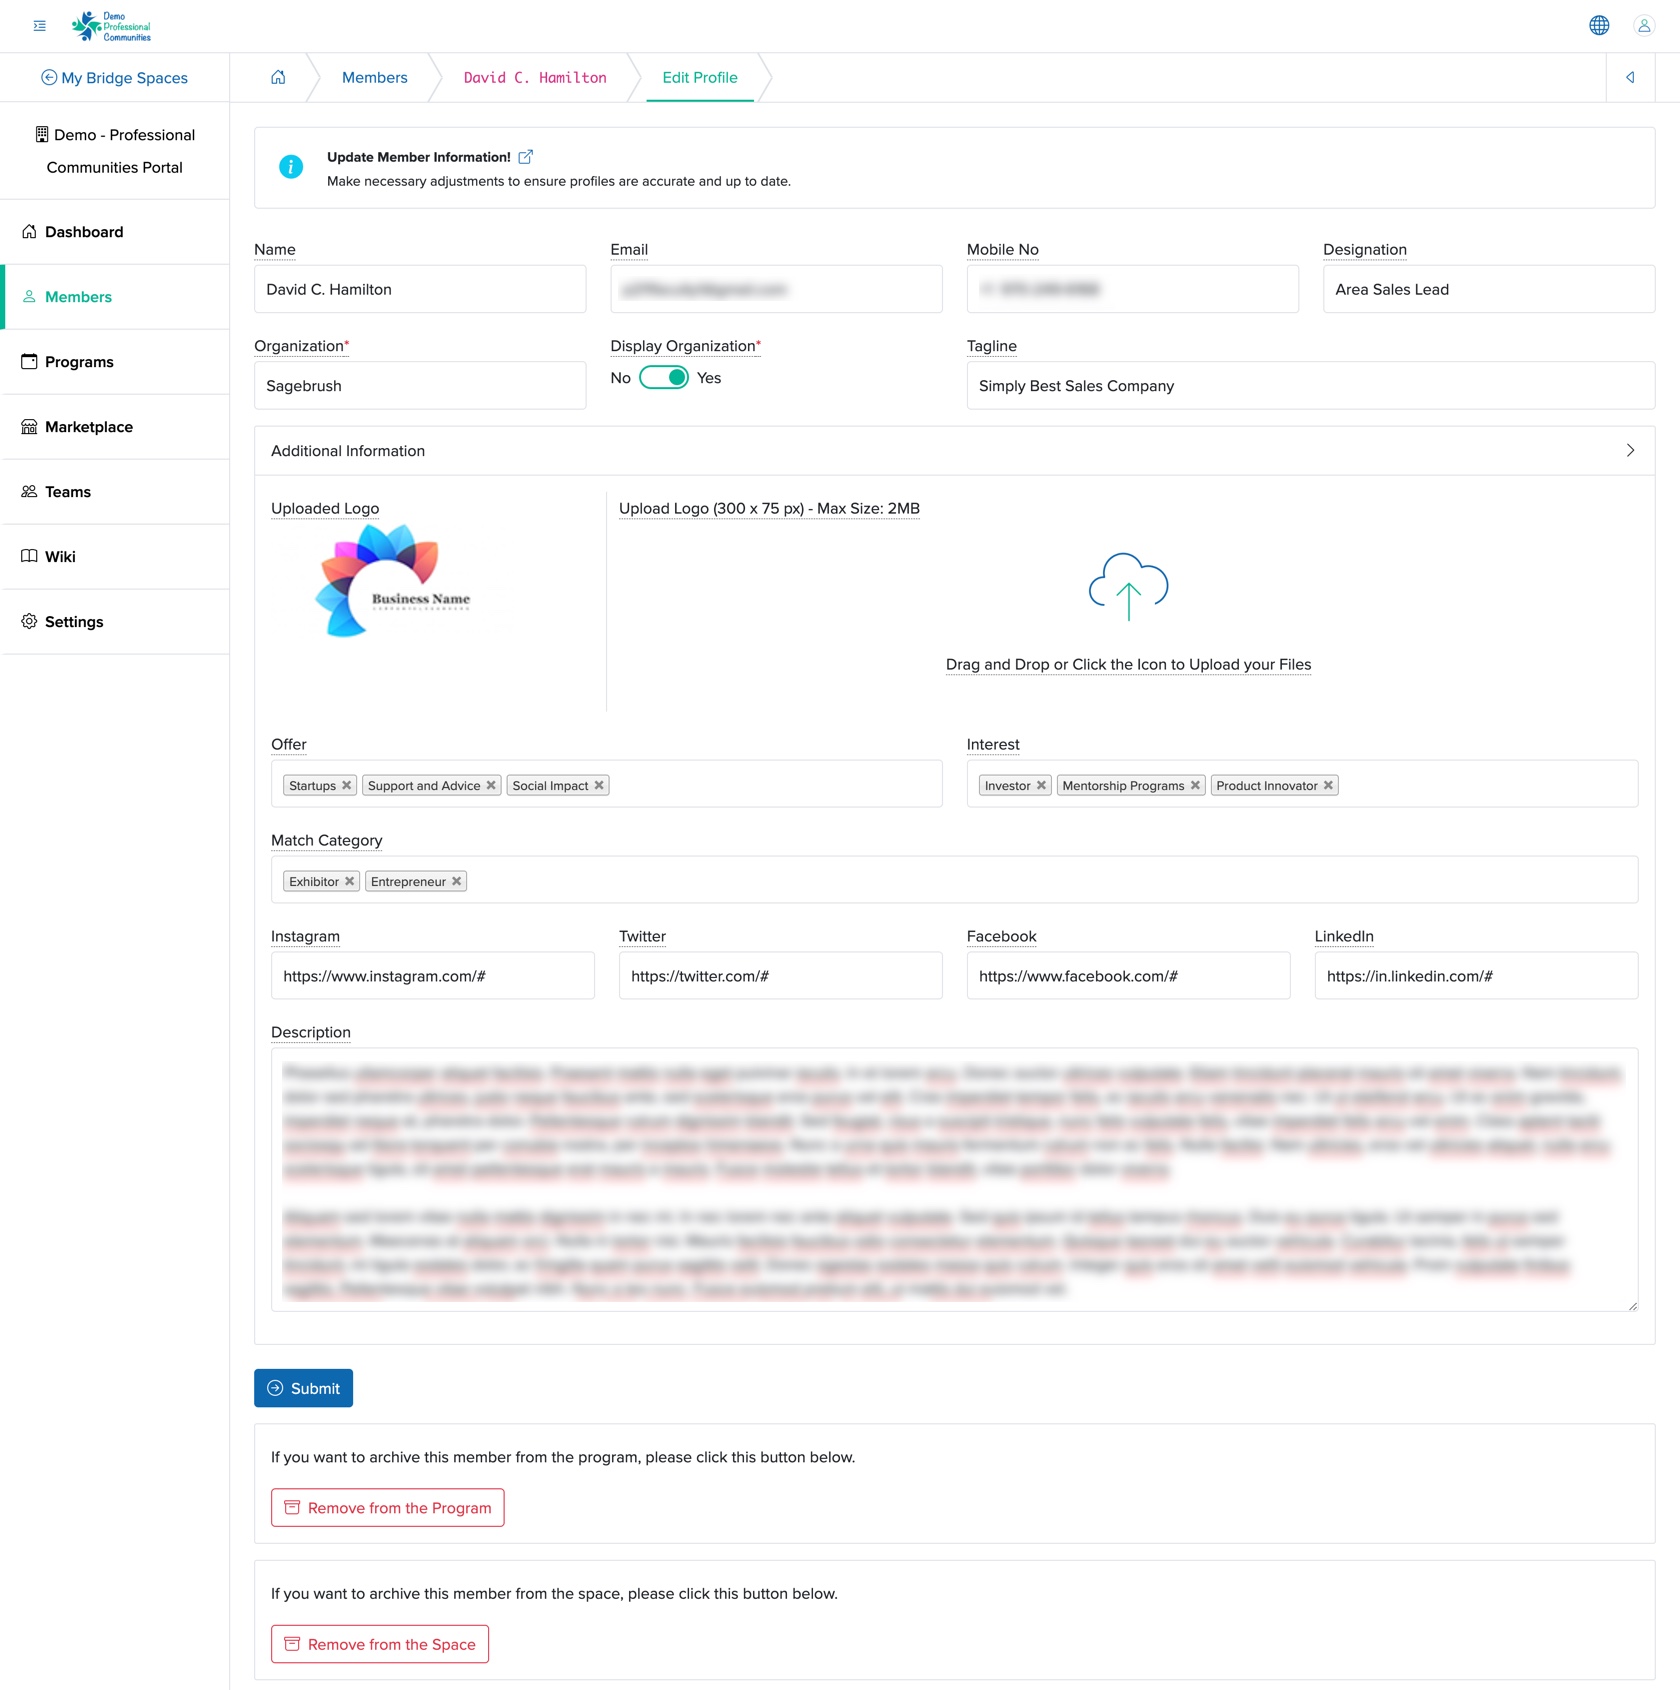Screen dimensions: 1680x1690
Task: Remove the Exhibitor match category tag
Action: click(350, 881)
